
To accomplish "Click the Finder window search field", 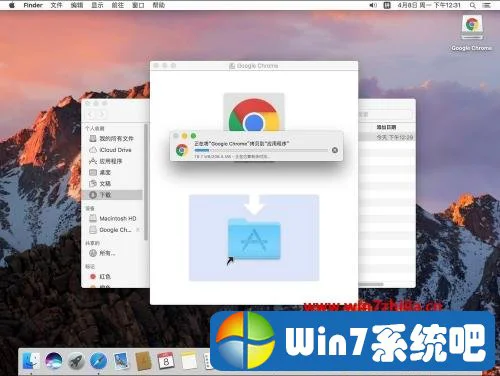I will [385, 114].
